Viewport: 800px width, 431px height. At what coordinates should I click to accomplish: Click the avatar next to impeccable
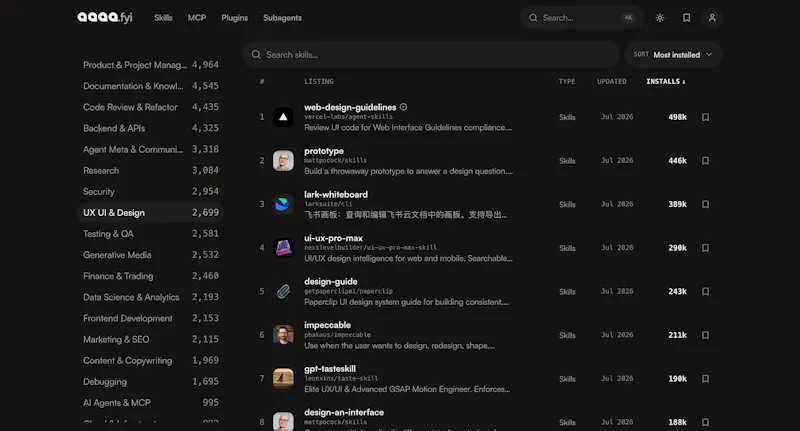tap(283, 335)
